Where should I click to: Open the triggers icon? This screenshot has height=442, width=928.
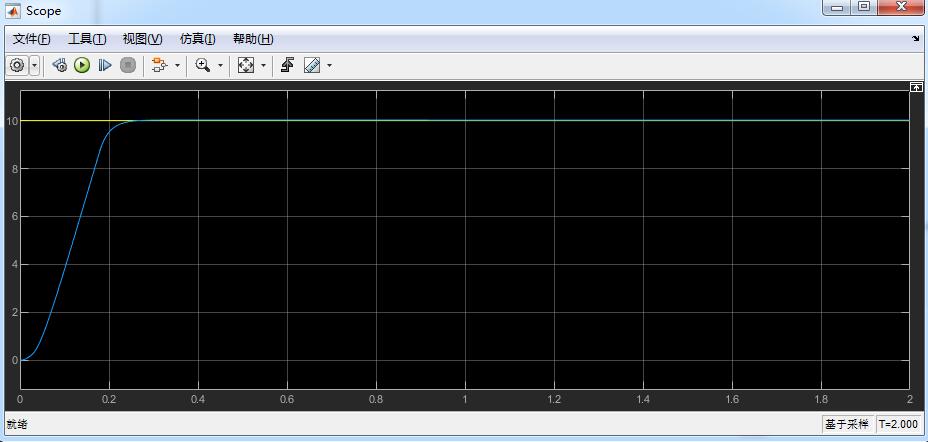coord(288,65)
